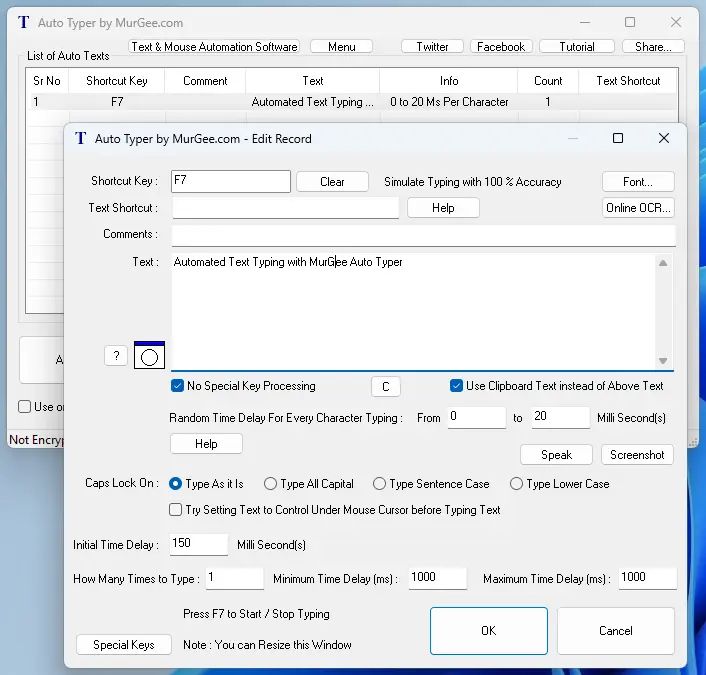This screenshot has height=675, width=706.
Task: Click the Clear button next to Shortcut Key
Action: pos(332,182)
